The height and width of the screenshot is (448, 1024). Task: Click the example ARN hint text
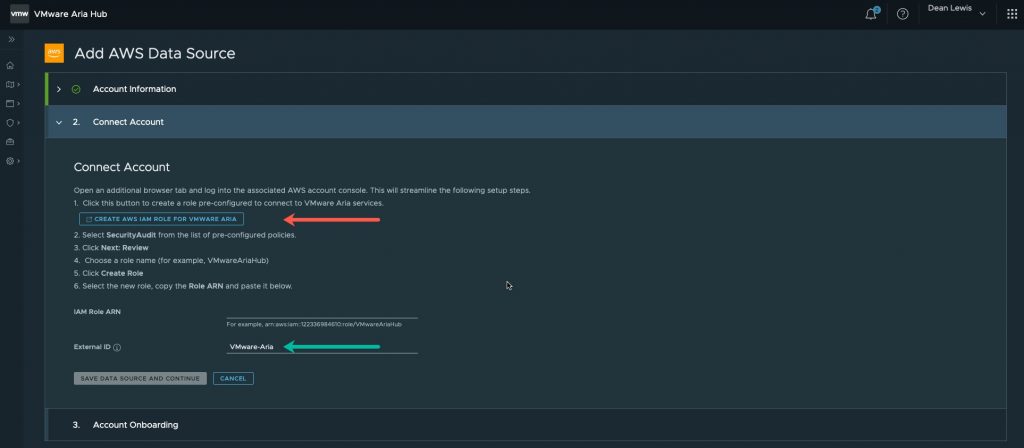(314, 324)
